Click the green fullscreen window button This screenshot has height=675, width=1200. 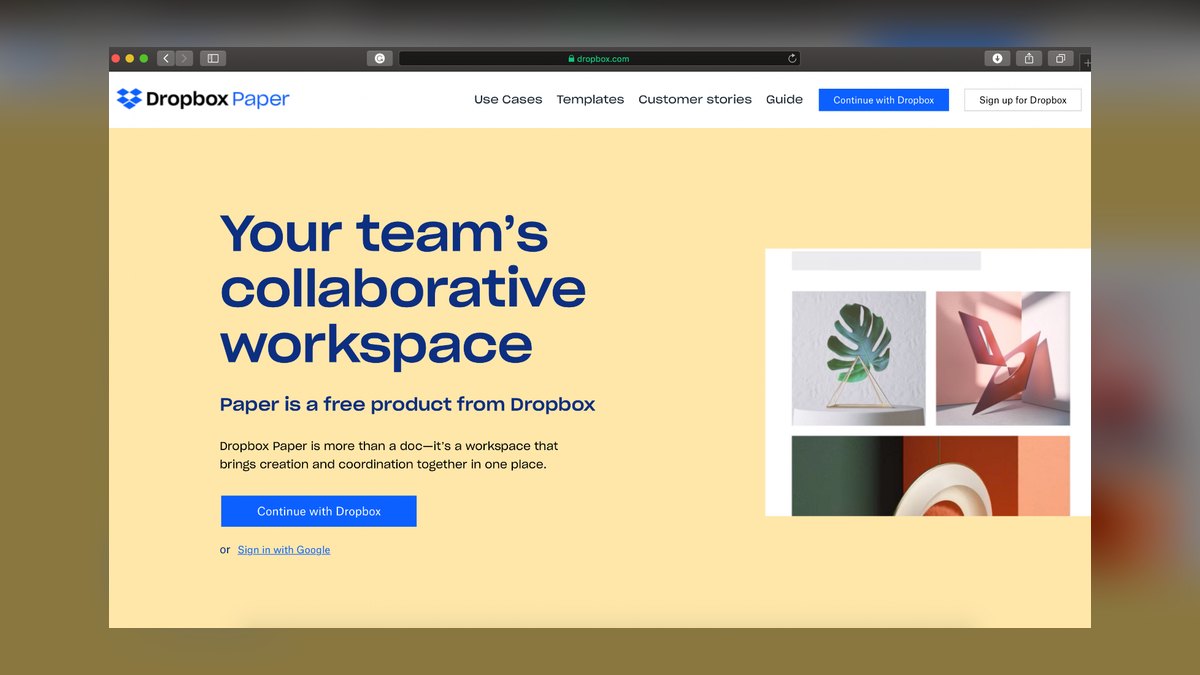pyautogui.click(x=144, y=58)
